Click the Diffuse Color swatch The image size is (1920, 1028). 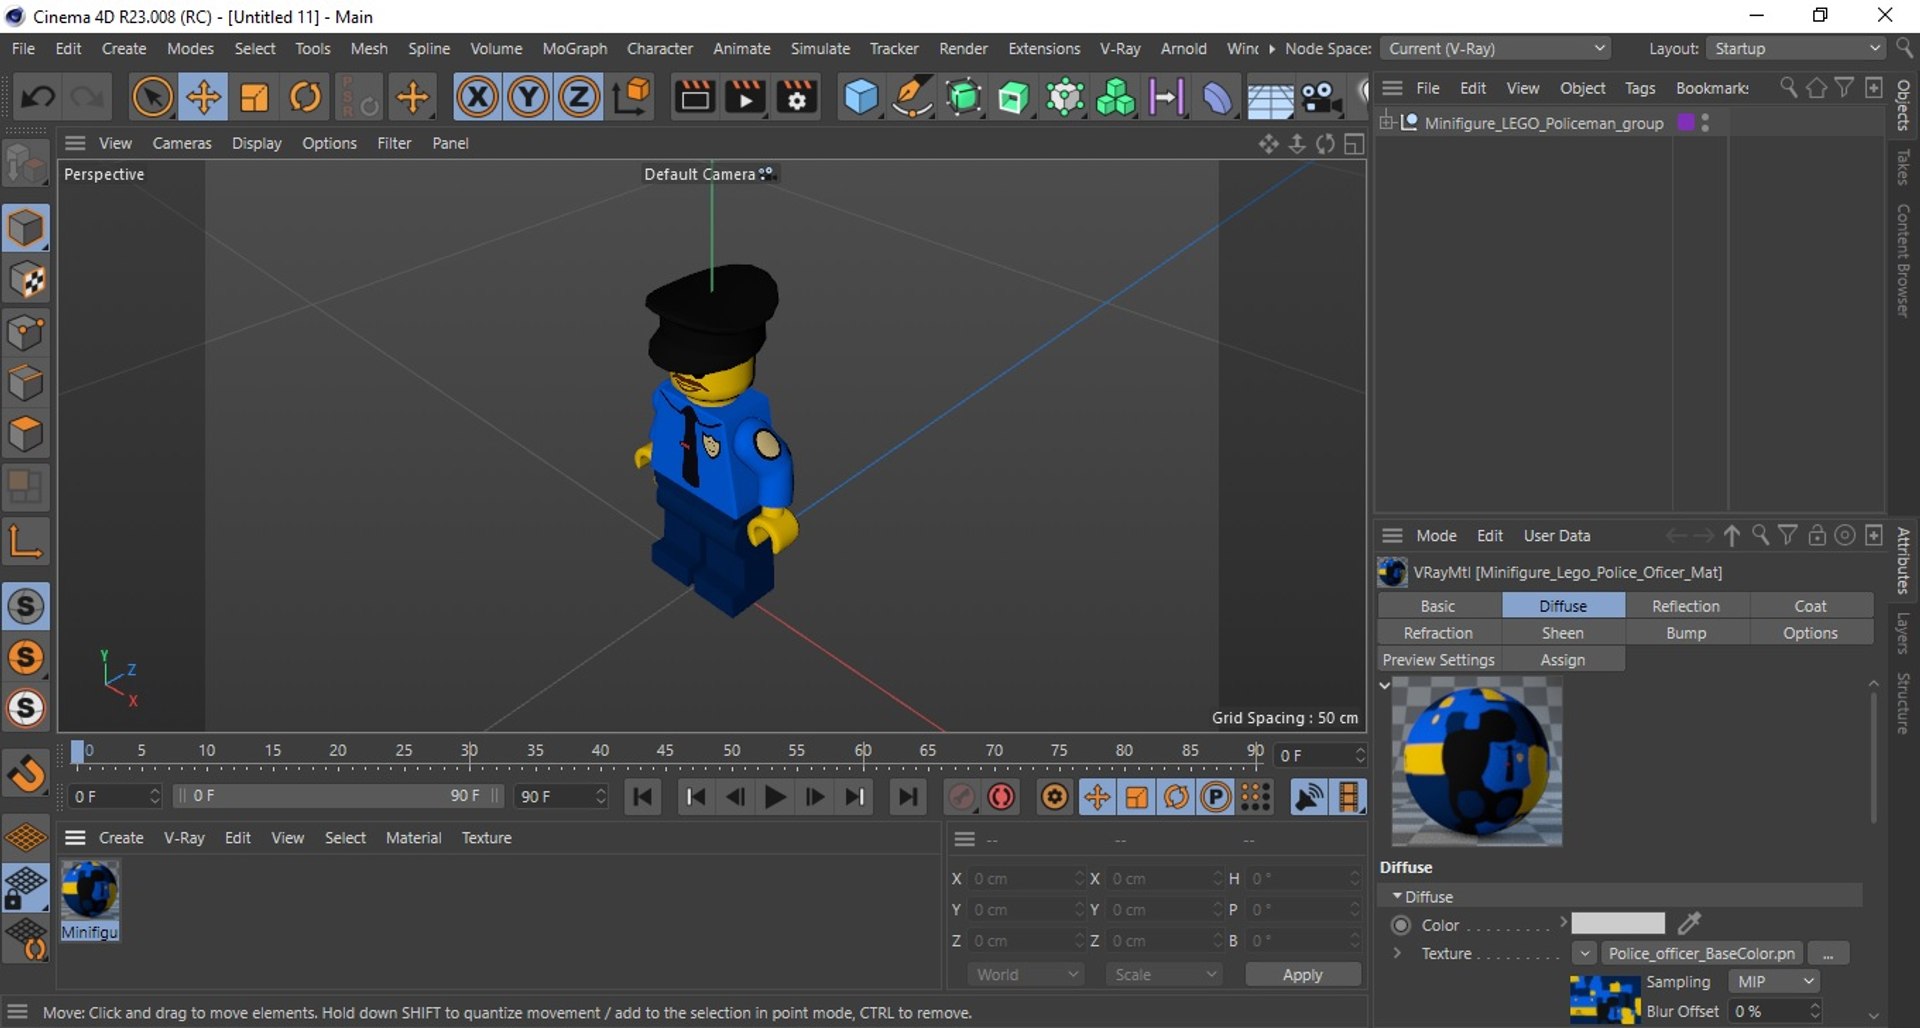(x=1617, y=924)
